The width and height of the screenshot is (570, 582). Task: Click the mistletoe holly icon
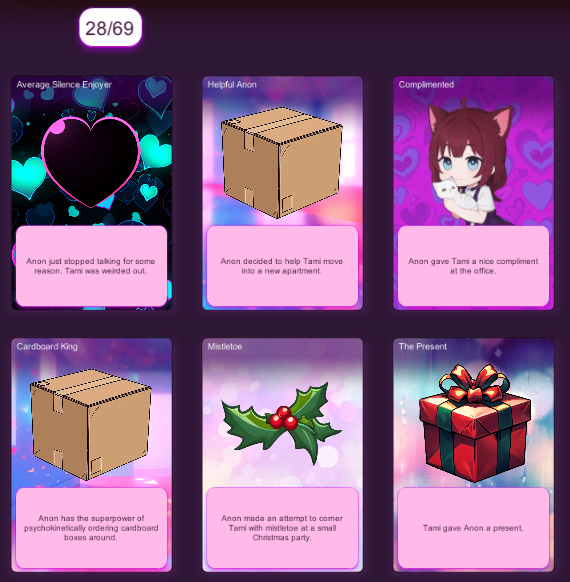click(x=281, y=423)
